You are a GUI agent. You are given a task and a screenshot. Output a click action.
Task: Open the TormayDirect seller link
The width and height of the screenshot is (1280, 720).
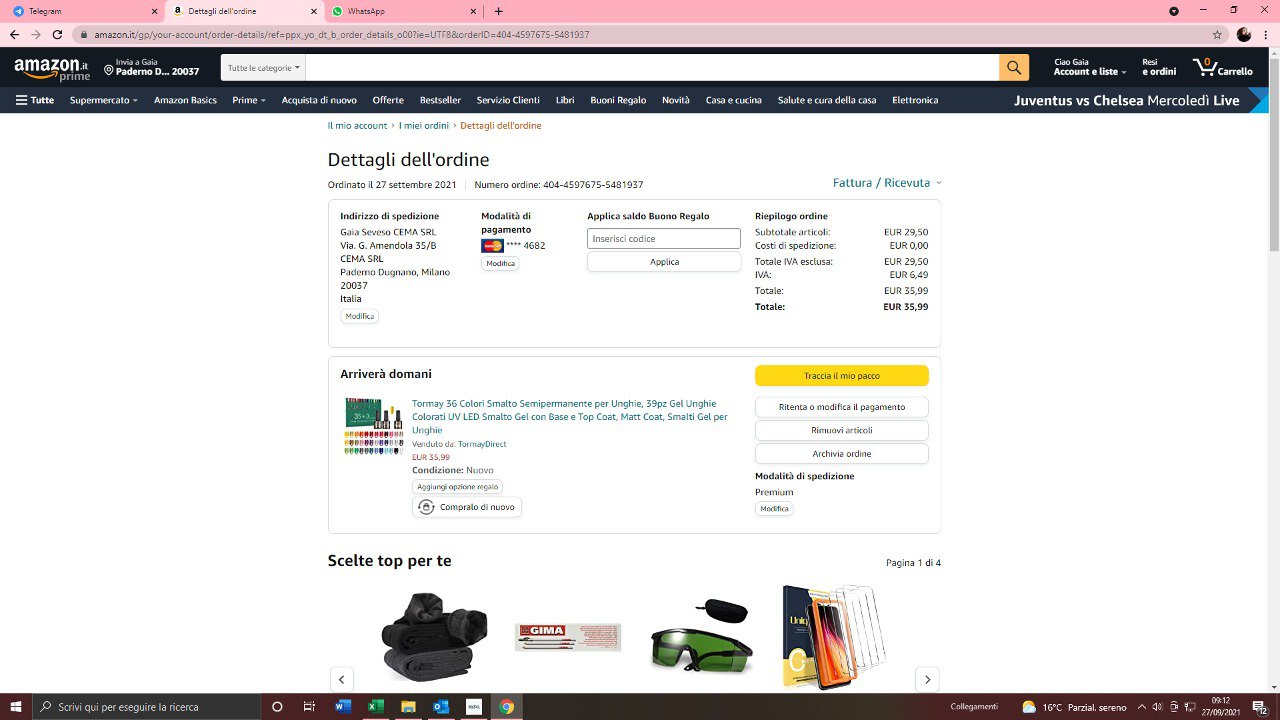point(482,444)
